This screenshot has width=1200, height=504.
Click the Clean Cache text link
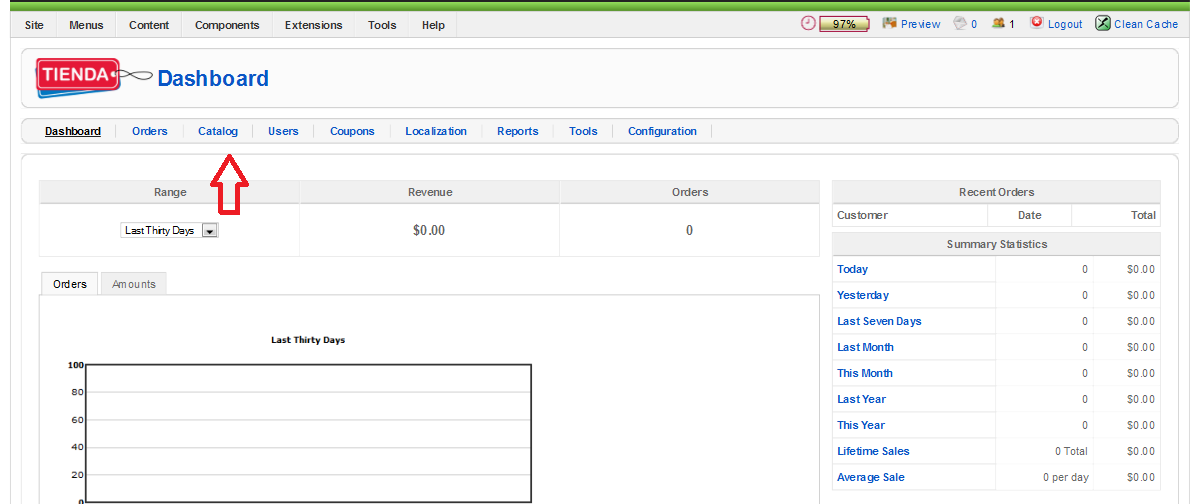(x=1146, y=24)
